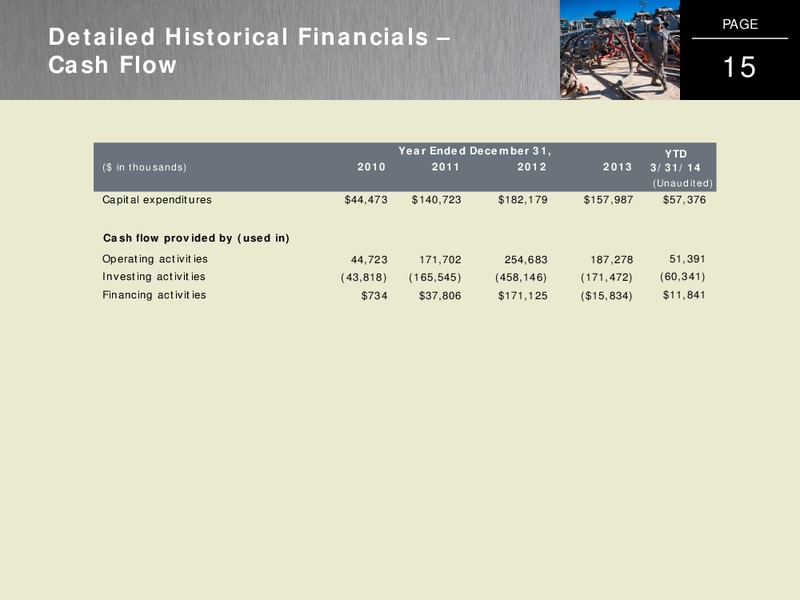This screenshot has height=600, width=800.
Task: Click the 'Year Ended December 31,' header
Action: [474, 151]
